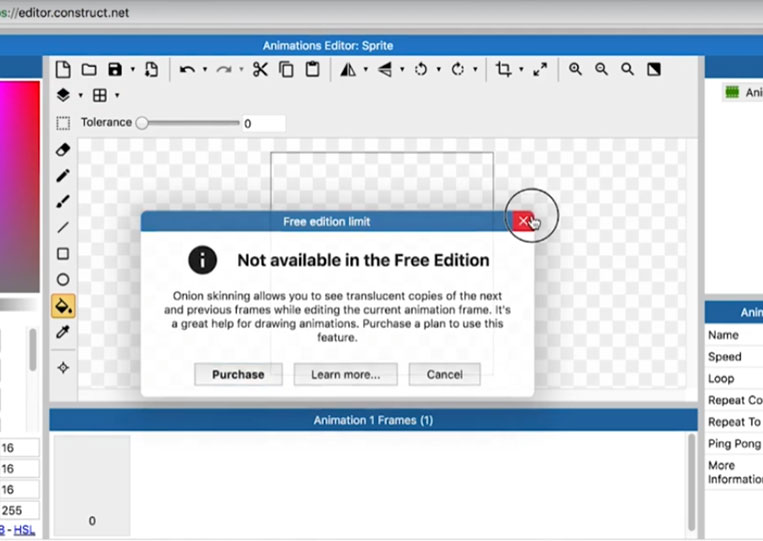
Task: Select the Ellipse tool
Action: (x=63, y=280)
